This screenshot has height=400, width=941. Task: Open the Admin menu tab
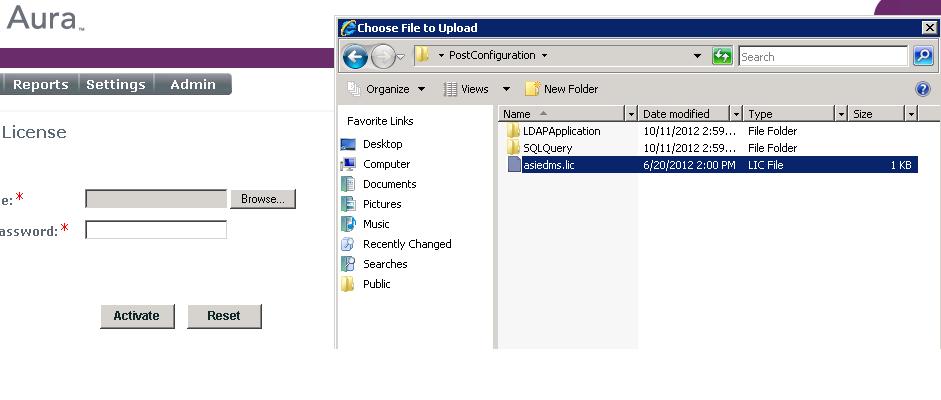point(192,85)
